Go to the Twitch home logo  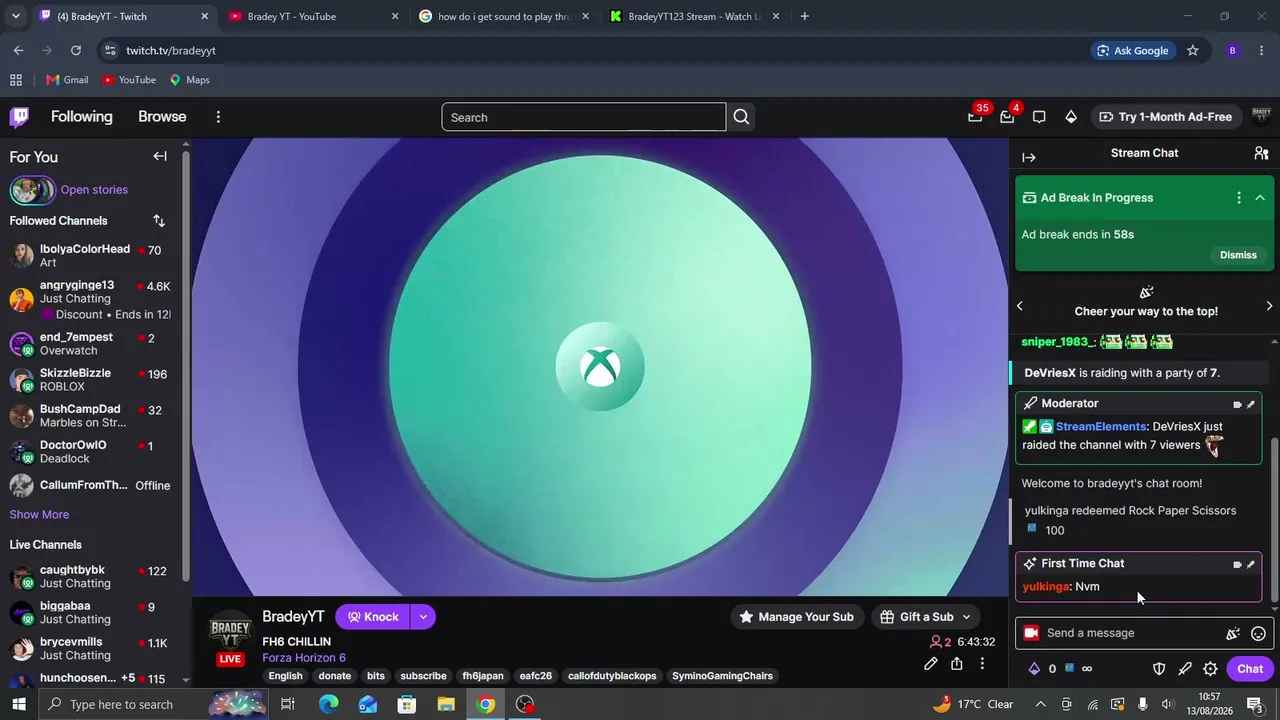tap(19, 117)
